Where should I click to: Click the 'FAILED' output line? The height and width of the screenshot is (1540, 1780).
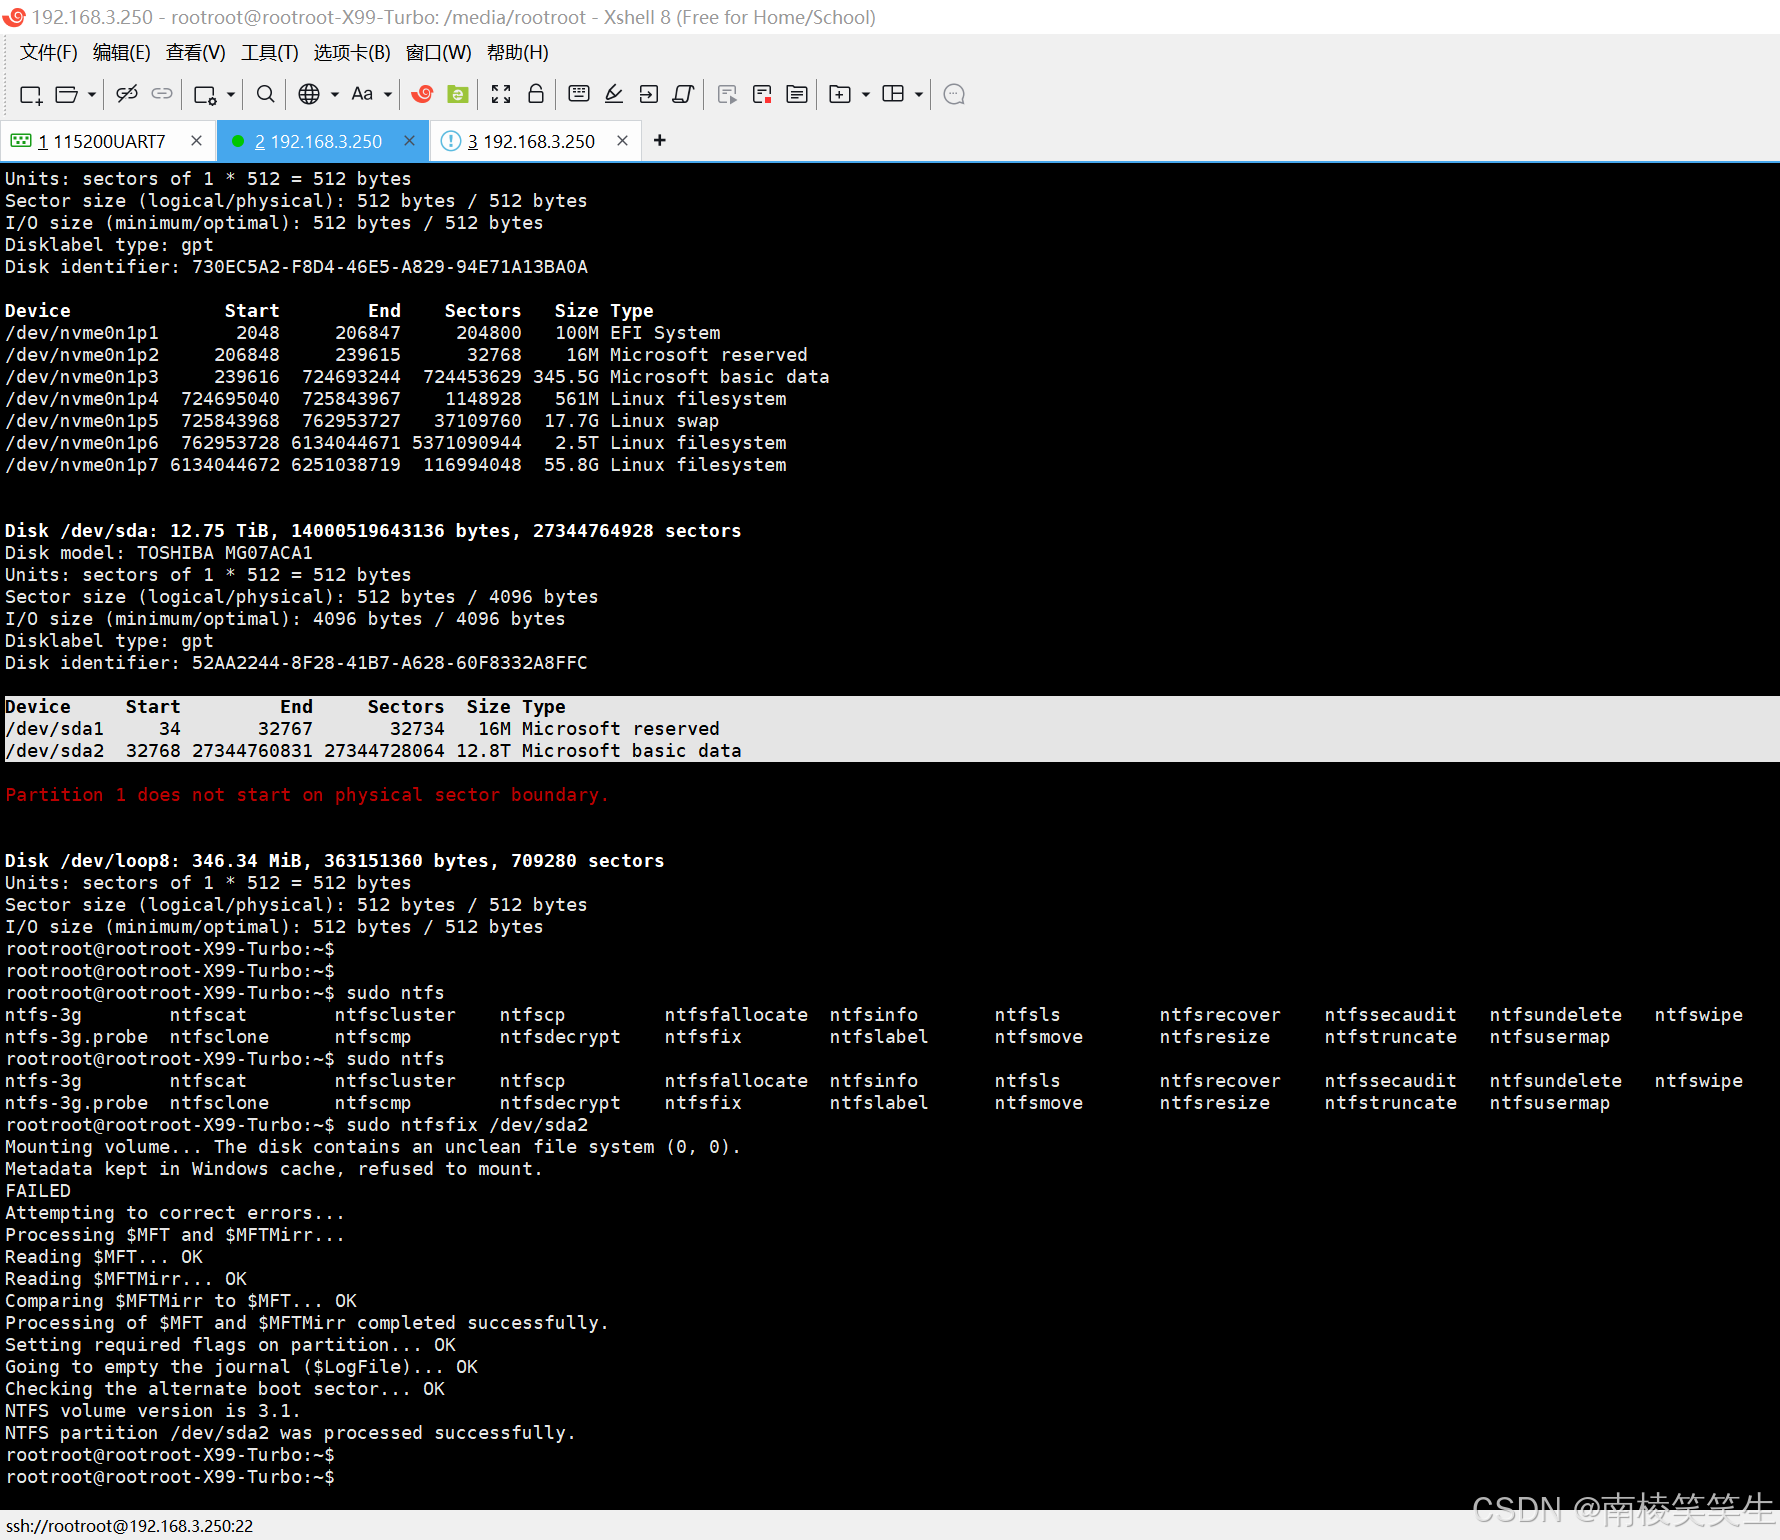click(38, 1191)
